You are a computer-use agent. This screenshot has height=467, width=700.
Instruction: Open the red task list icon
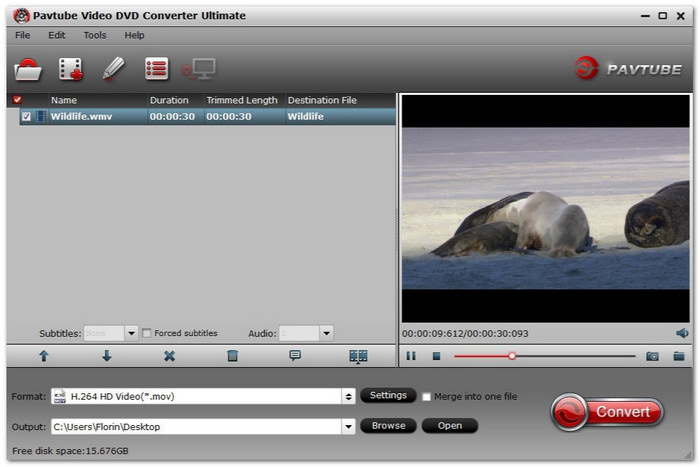(157, 69)
